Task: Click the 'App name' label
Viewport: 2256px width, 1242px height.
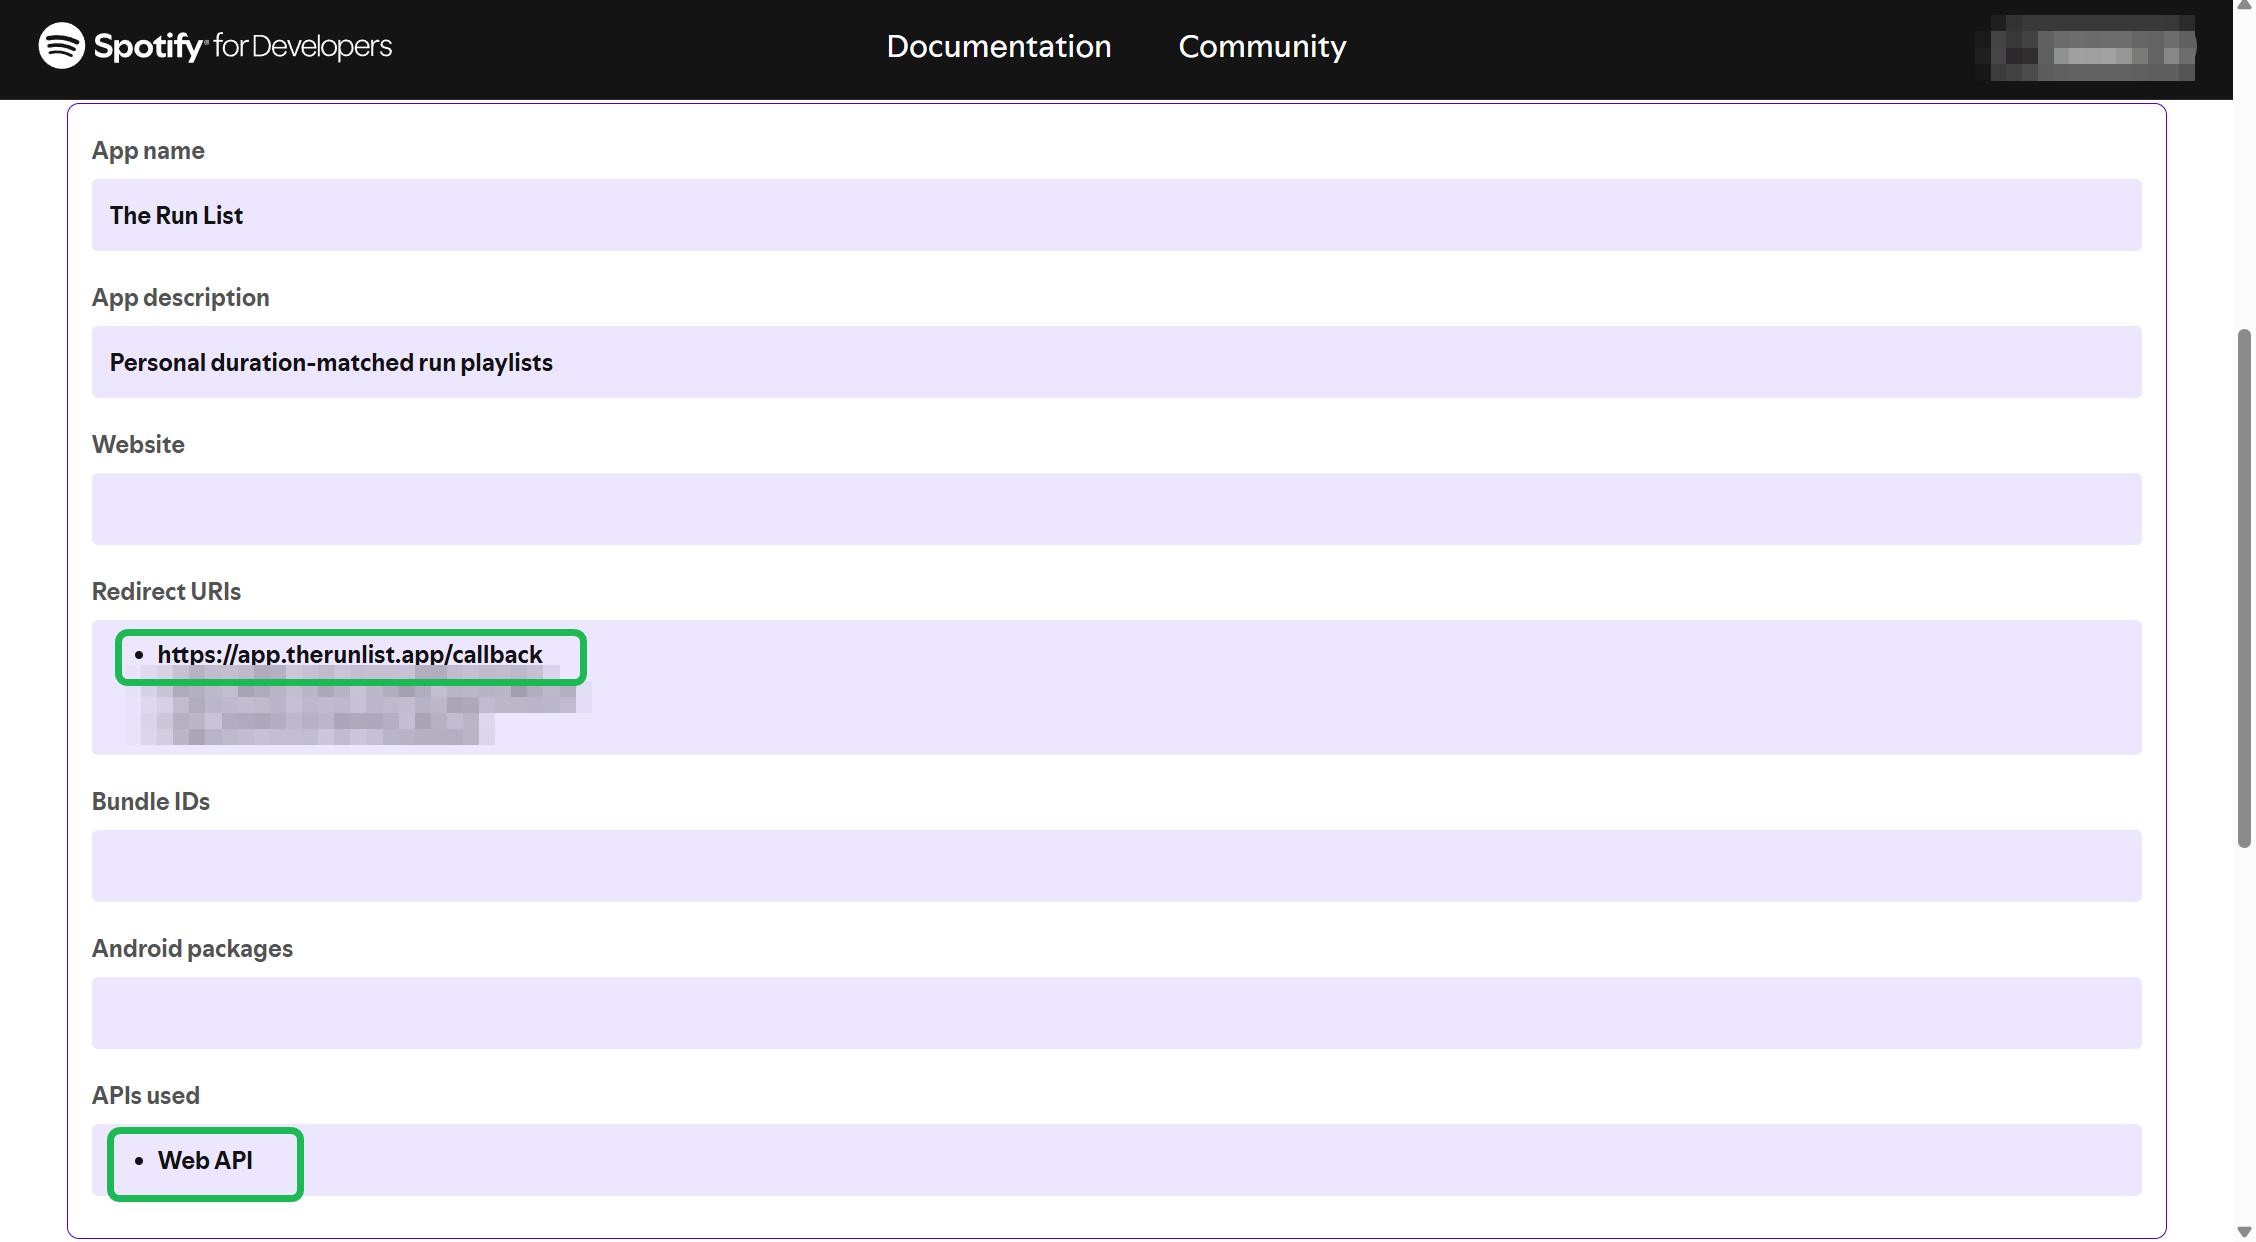Action: coord(148,151)
